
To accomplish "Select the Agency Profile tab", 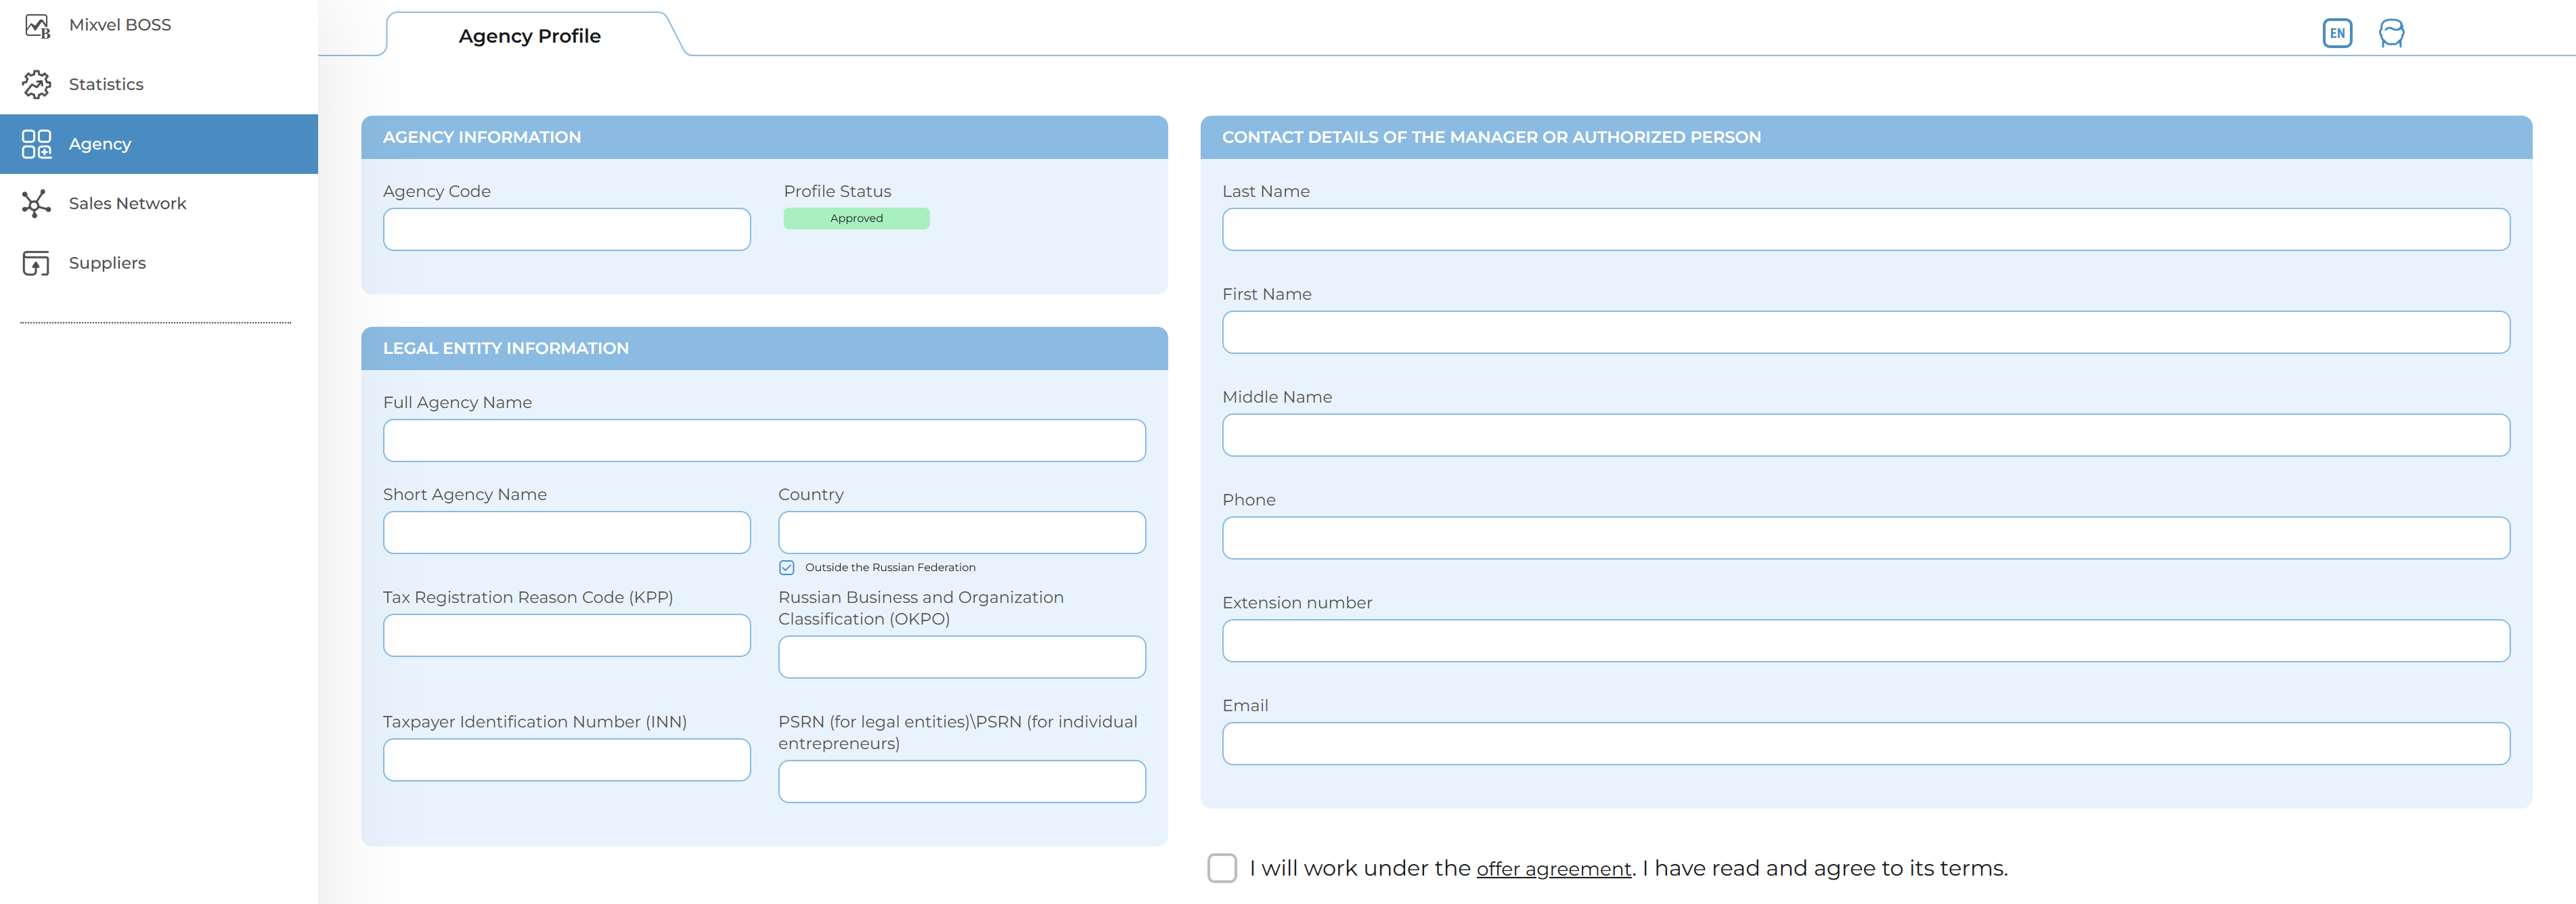I will pyautogui.click(x=529, y=36).
